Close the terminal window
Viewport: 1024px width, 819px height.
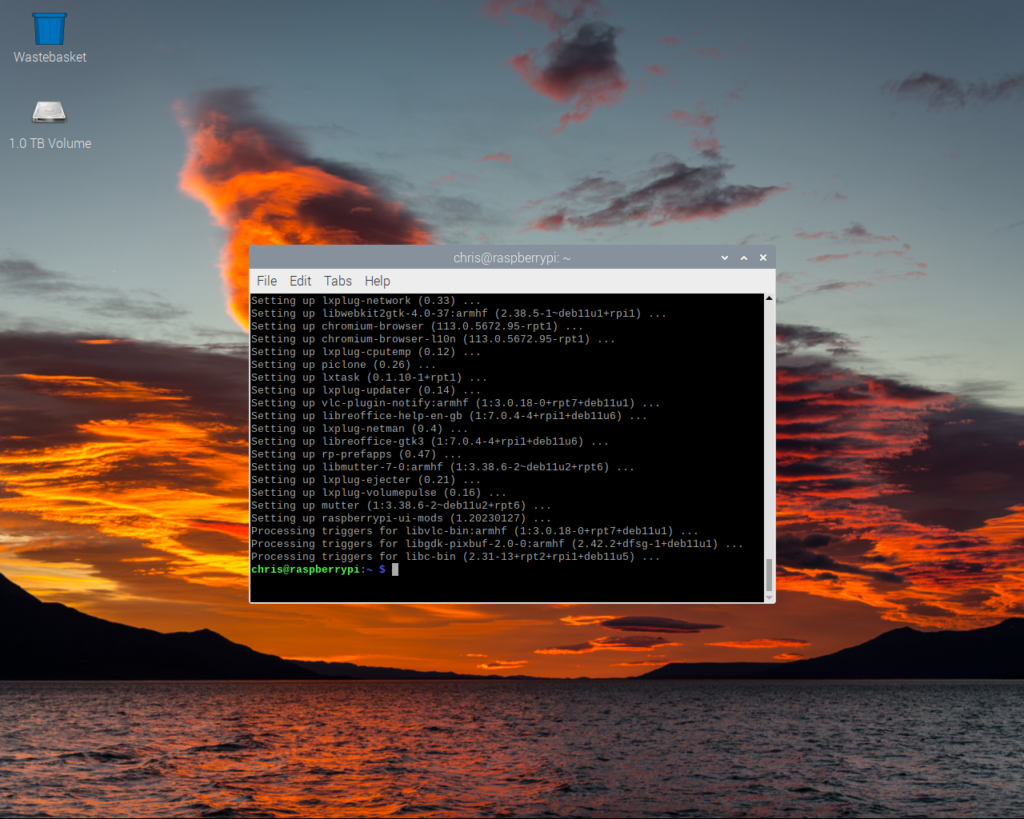pos(763,258)
